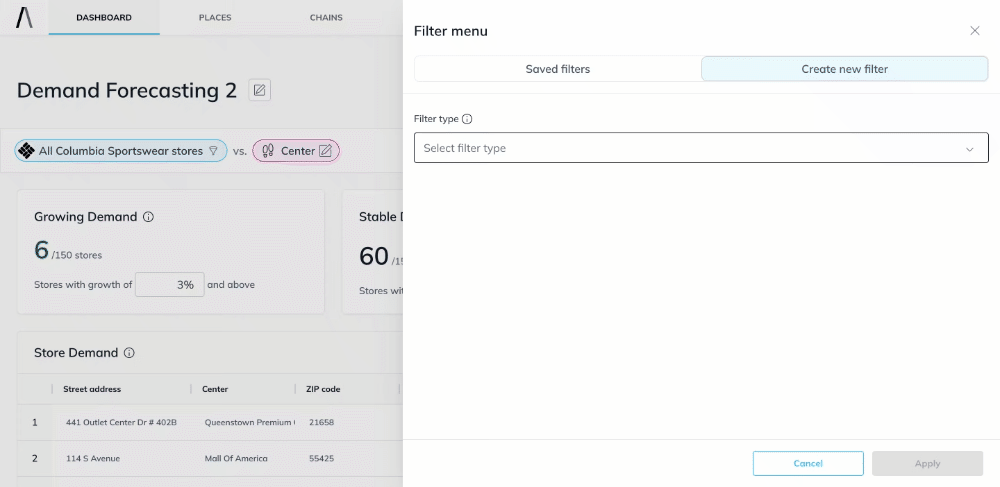Click the All Columbia Sportswear stores chip
1000x487 pixels.
pos(121,151)
